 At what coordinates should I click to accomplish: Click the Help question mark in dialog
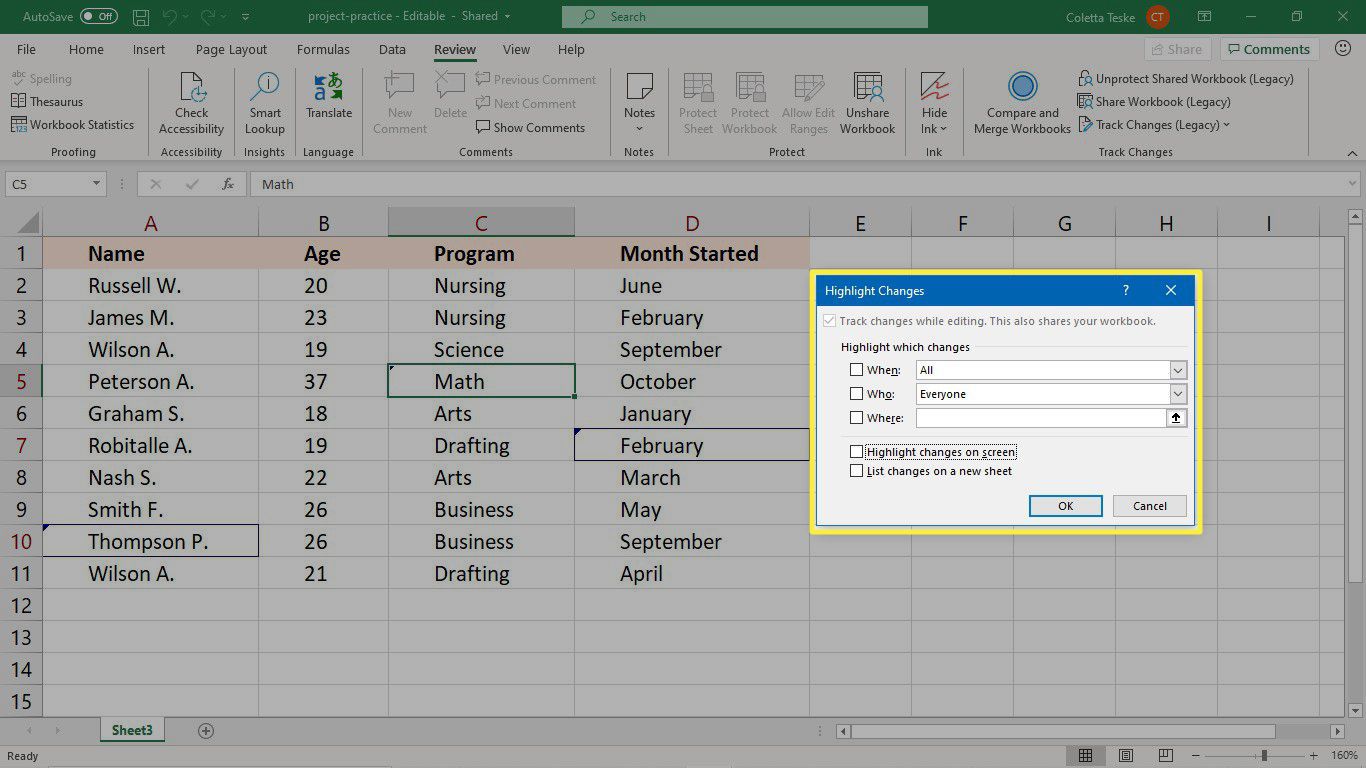(x=1126, y=291)
